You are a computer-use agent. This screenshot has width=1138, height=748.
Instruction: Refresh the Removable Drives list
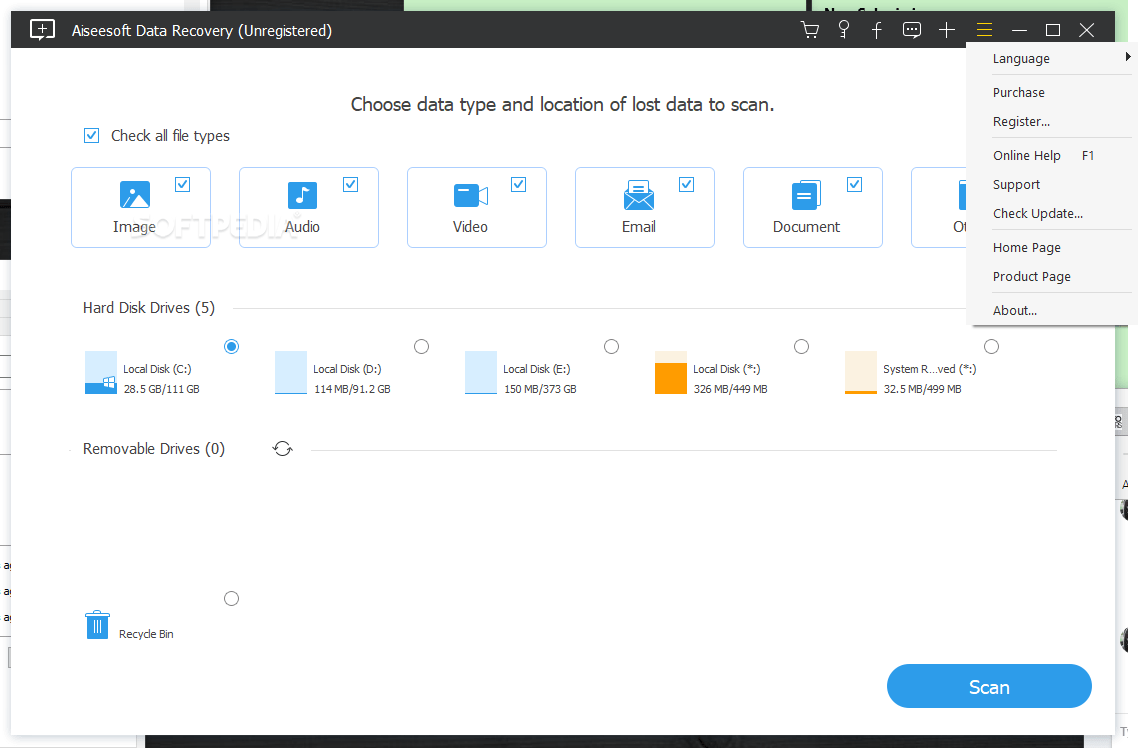282,449
